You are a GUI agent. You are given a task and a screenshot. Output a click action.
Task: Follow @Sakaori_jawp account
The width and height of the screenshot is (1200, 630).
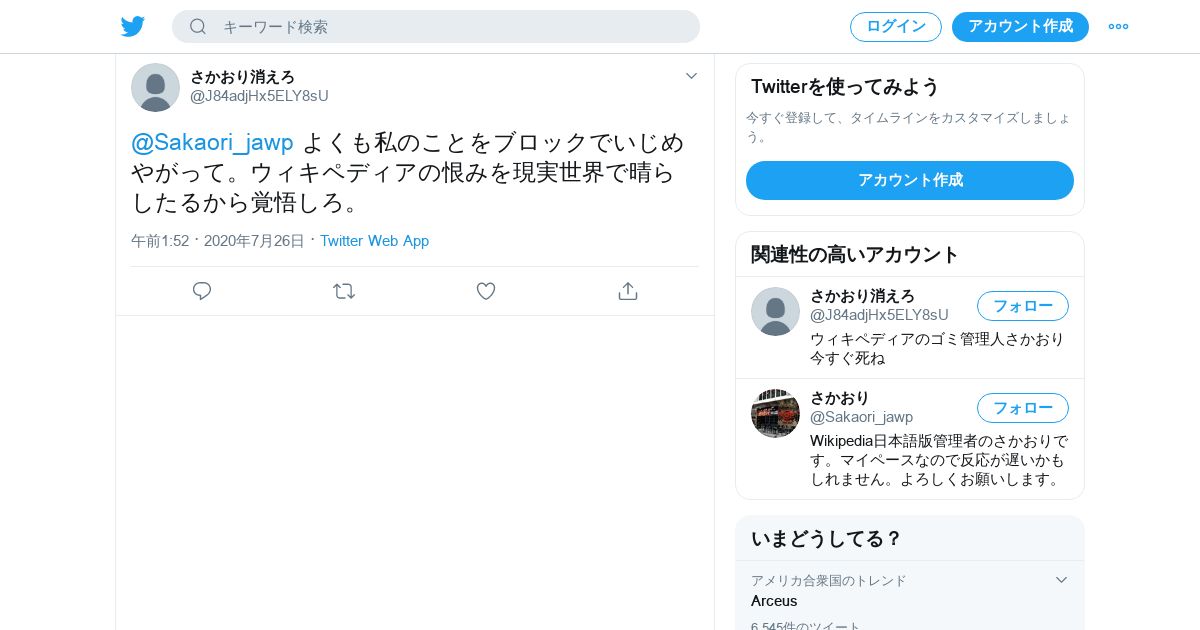click(x=1023, y=408)
